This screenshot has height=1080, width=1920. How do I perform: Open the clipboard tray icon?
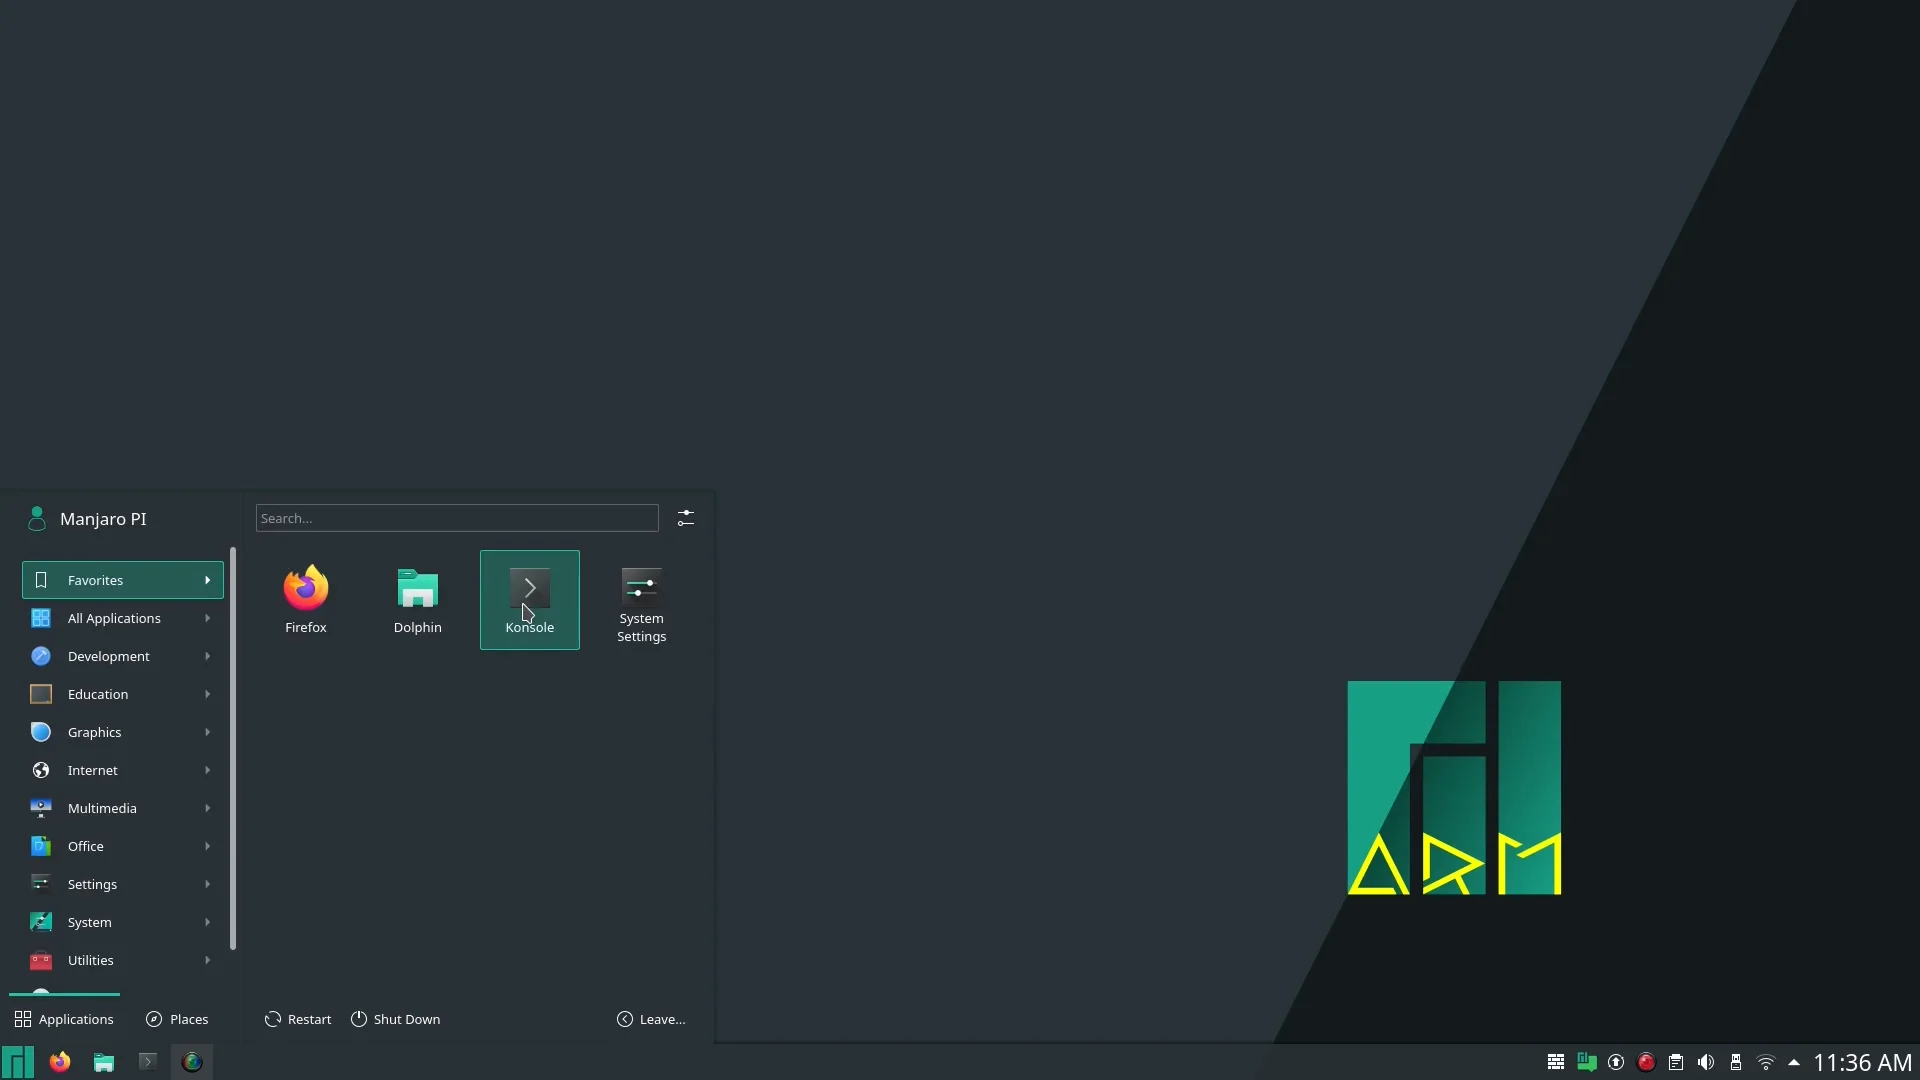[1676, 1062]
